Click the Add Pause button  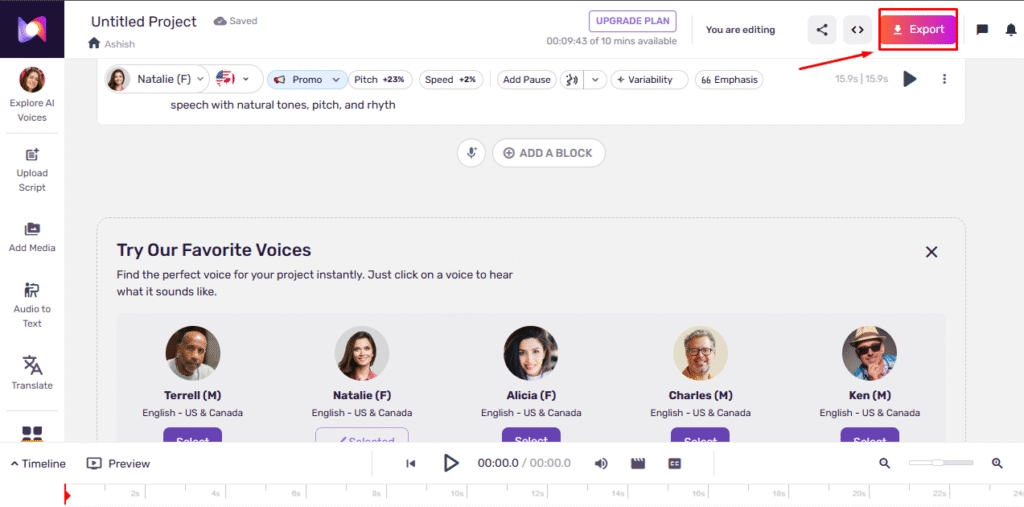point(526,80)
